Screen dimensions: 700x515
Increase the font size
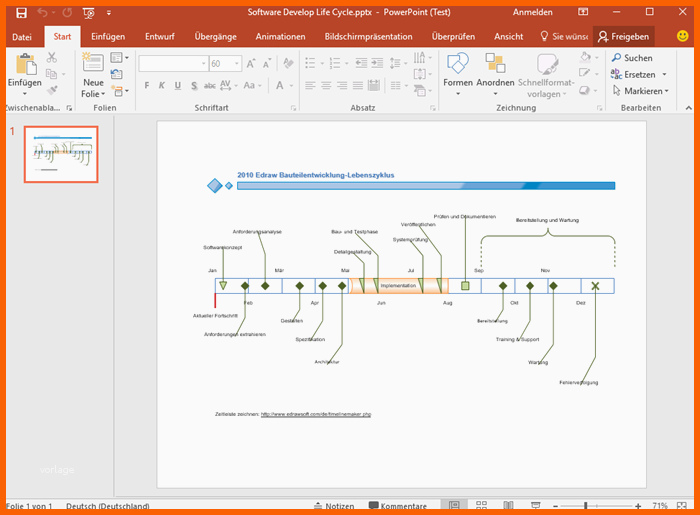click(x=251, y=64)
